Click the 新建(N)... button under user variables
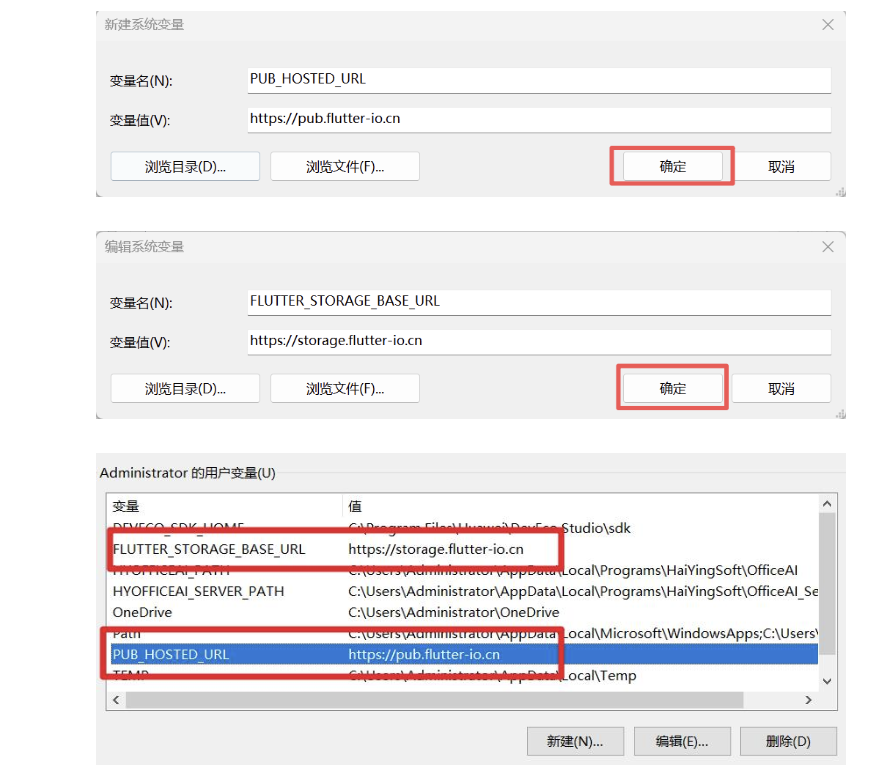This screenshot has height=765, width=879. click(x=575, y=741)
